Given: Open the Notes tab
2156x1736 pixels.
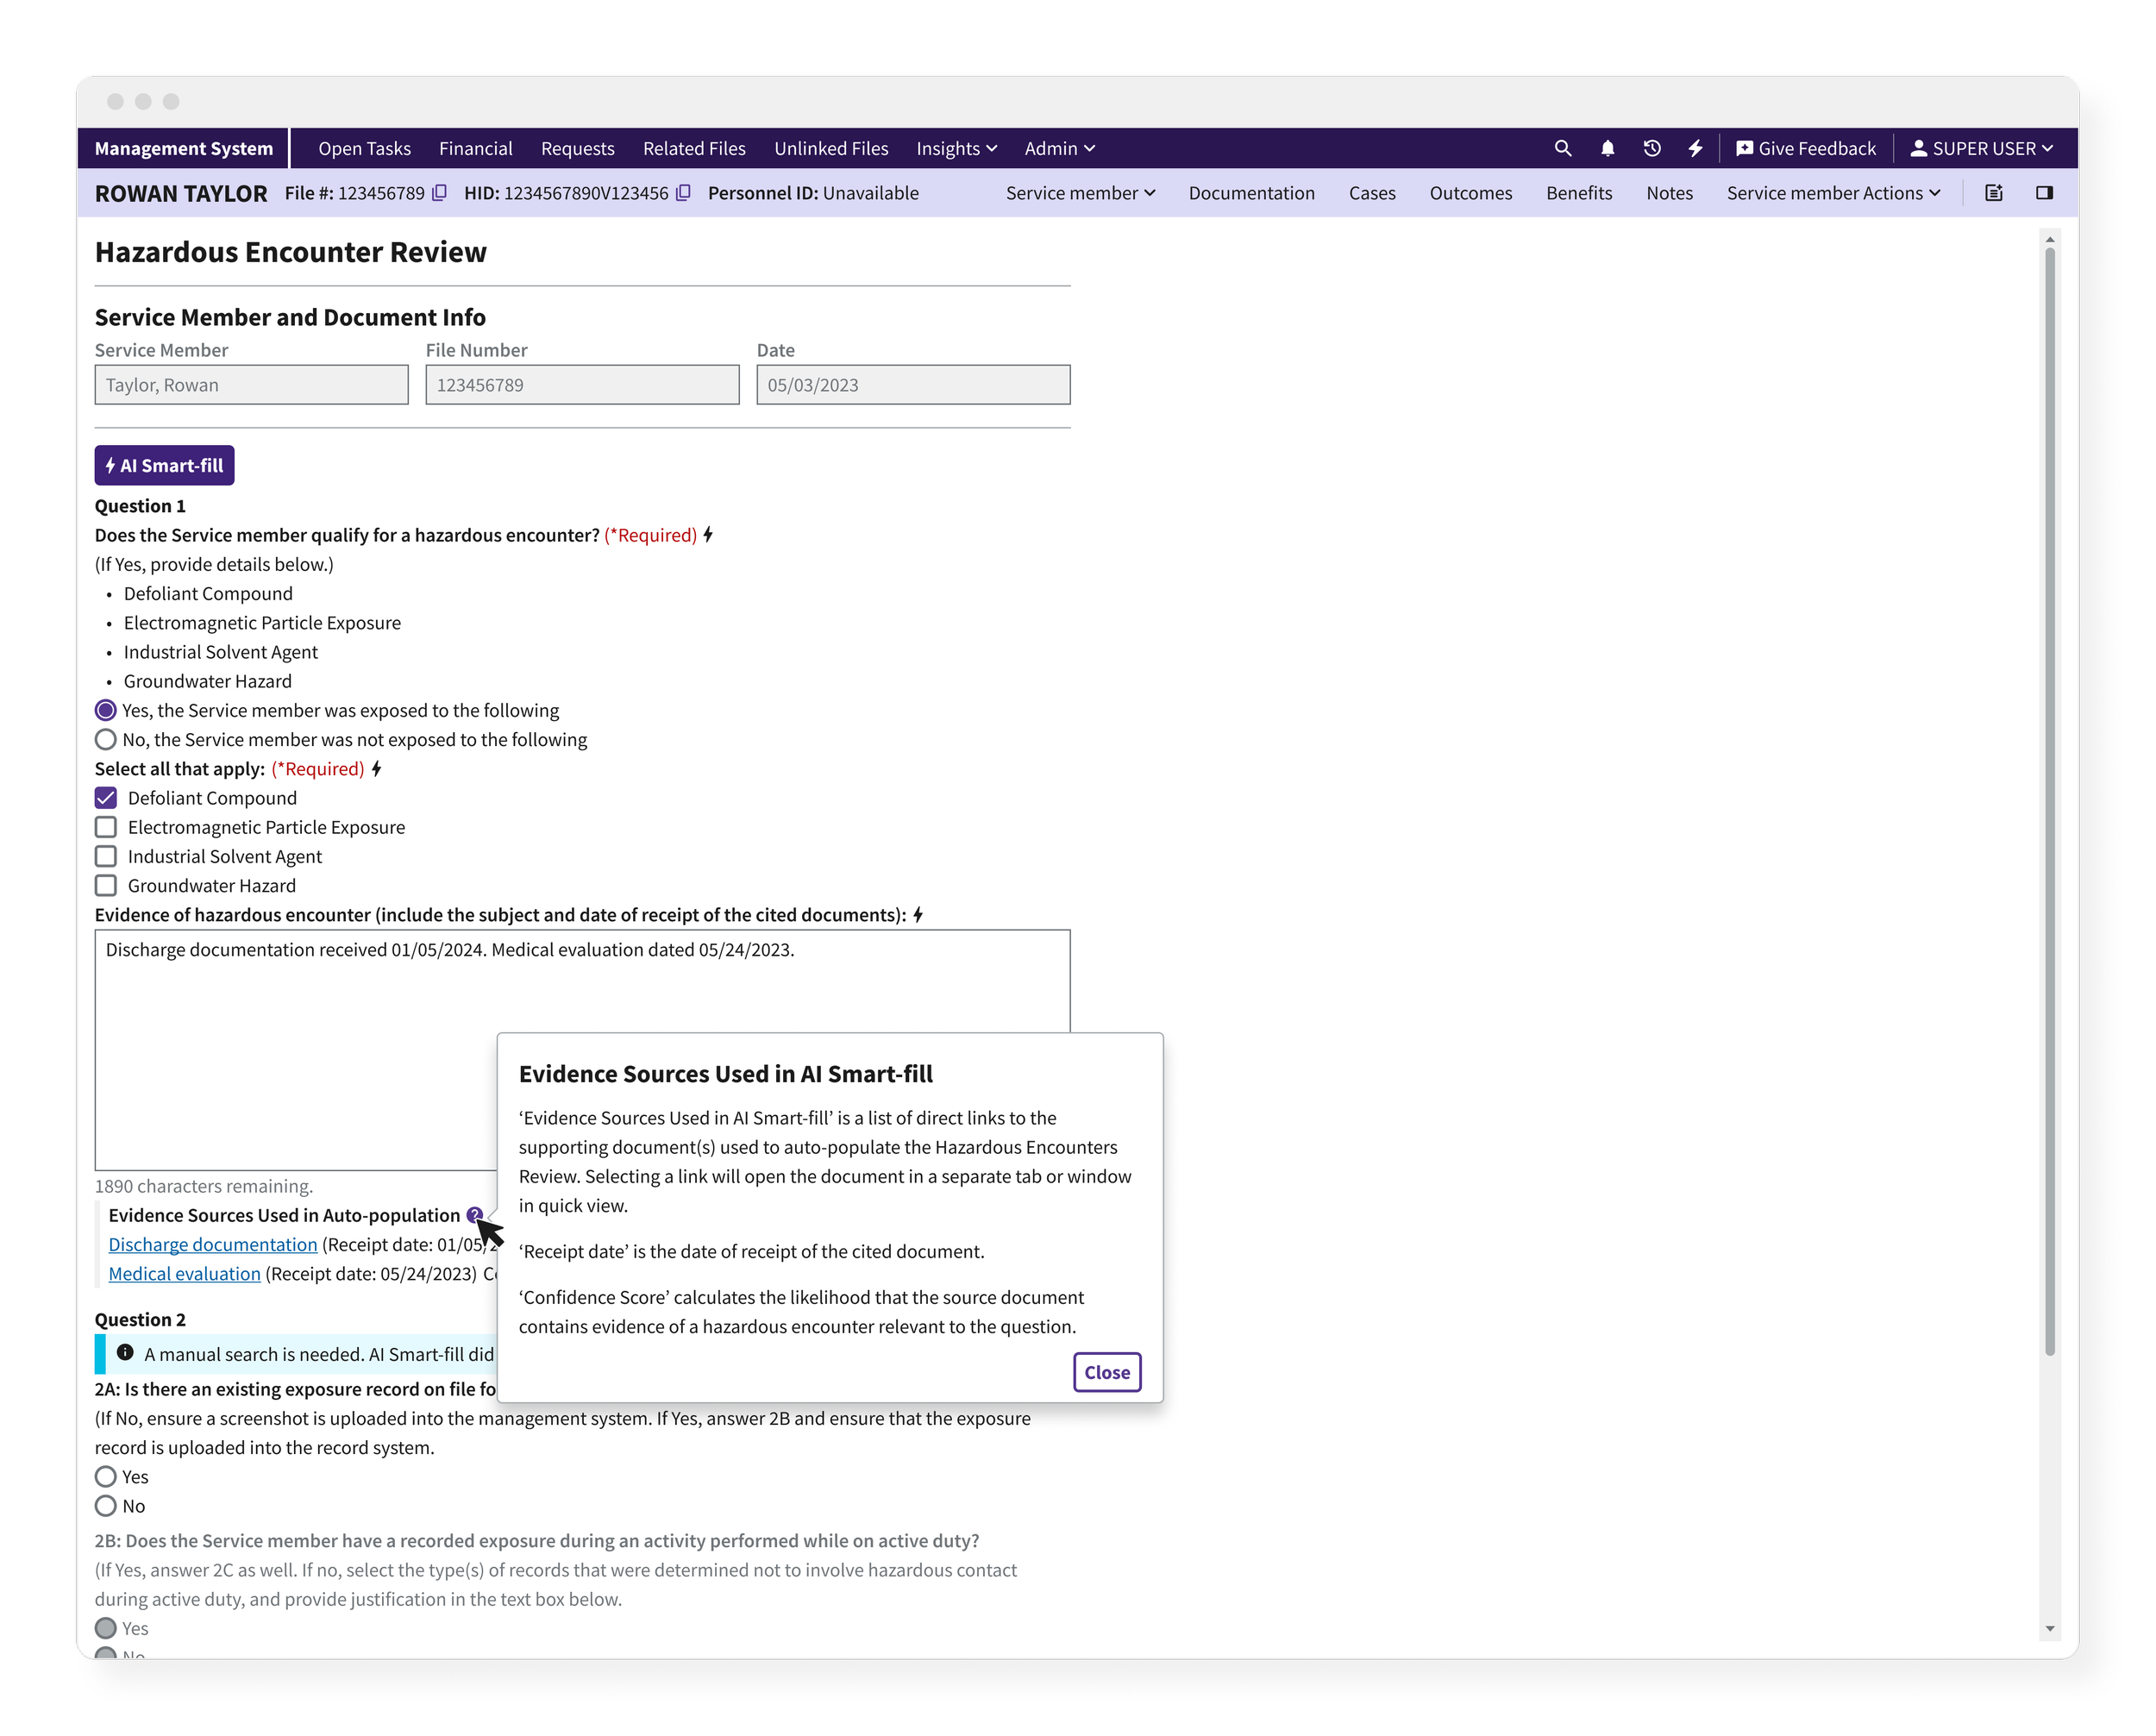Looking at the screenshot, I should point(1669,193).
